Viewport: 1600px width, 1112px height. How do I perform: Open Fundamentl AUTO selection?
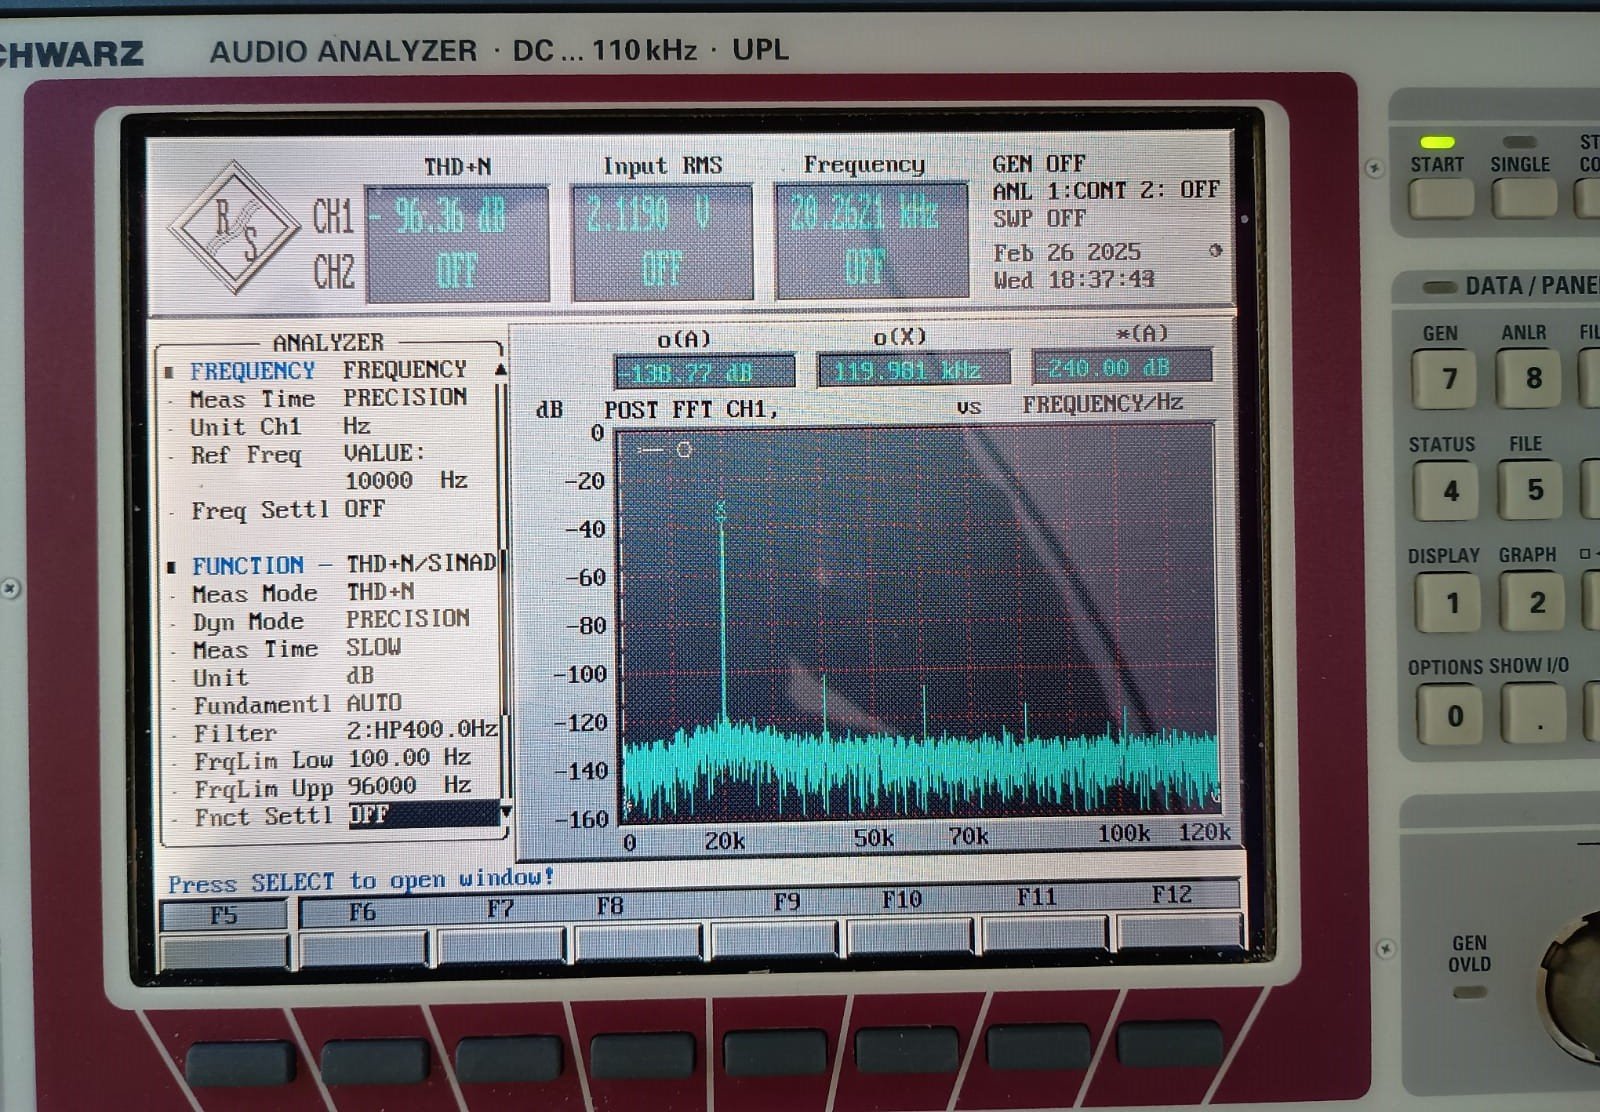click(375, 703)
